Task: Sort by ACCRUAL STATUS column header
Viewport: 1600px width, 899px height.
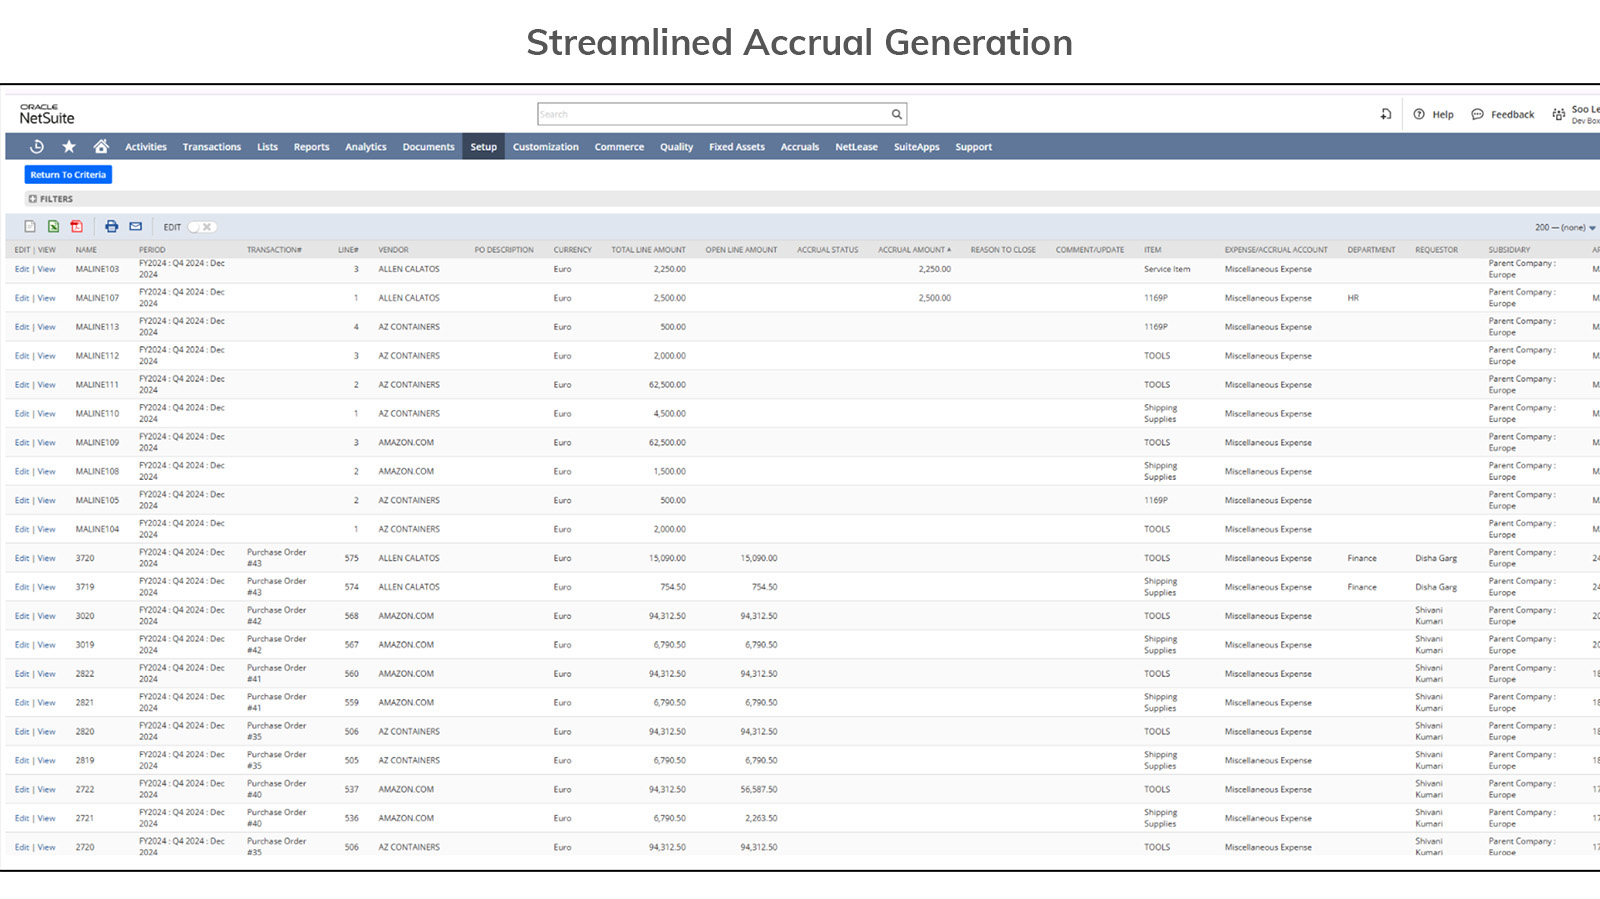Action: (x=827, y=250)
